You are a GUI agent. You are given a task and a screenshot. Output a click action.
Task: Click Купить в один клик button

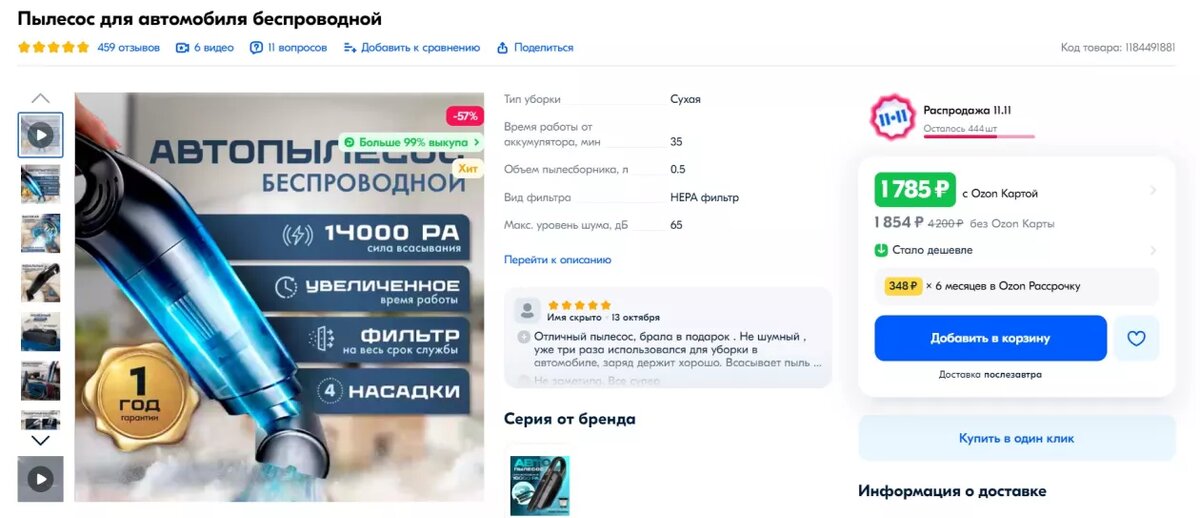(1016, 438)
